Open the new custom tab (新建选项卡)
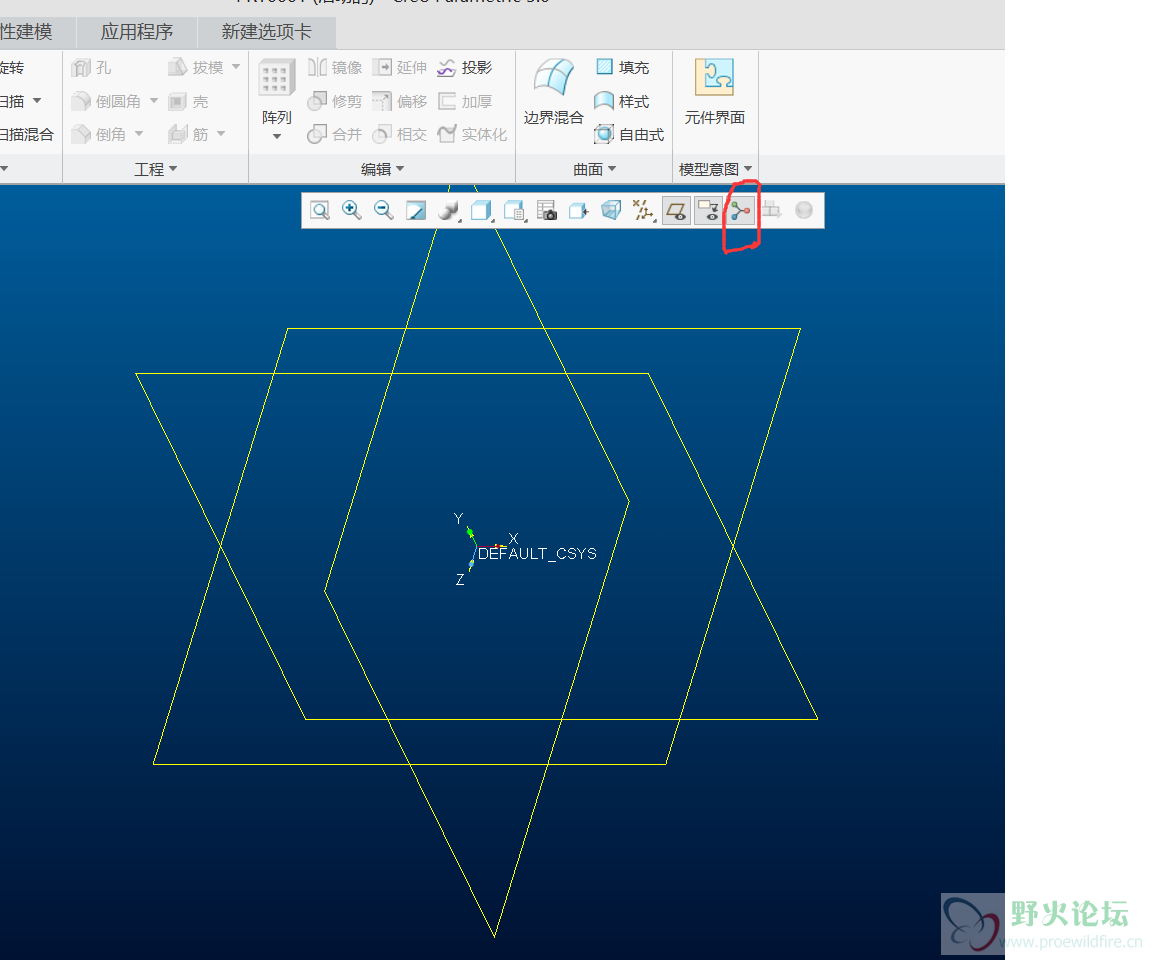Viewport: 1152px width, 960px height. click(267, 32)
